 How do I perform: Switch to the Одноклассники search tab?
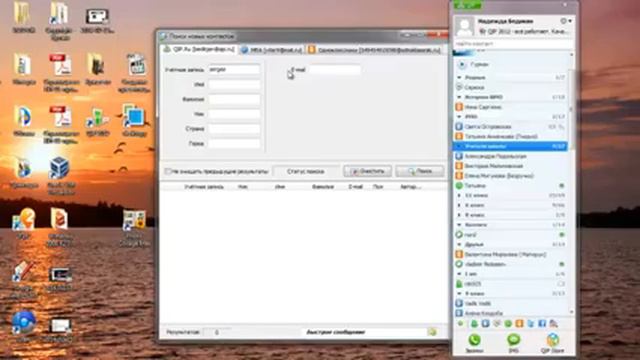(374, 50)
